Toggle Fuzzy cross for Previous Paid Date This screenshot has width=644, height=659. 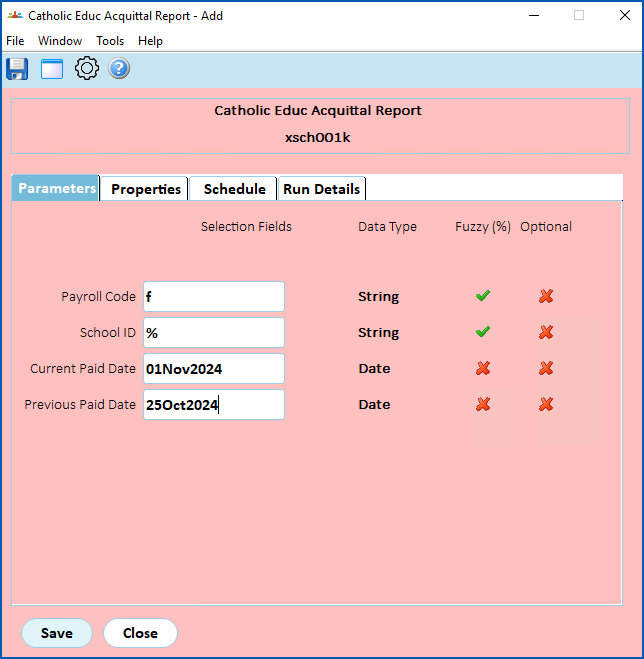pyautogui.click(x=483, y=404)
